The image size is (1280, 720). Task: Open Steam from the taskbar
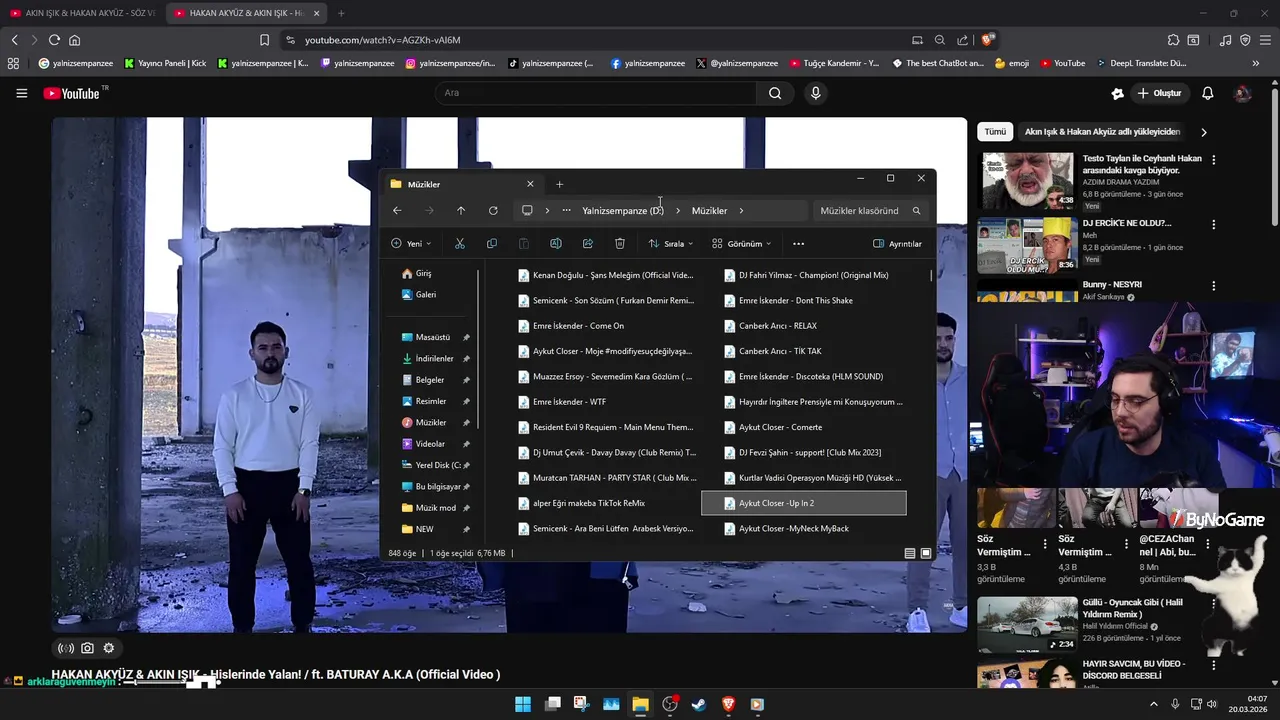(699, 704)
